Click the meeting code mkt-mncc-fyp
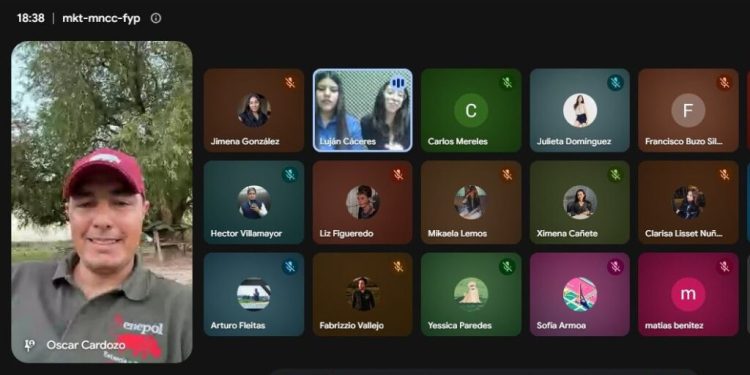Viewport: 750px width, 375px height. click(101, 18)
